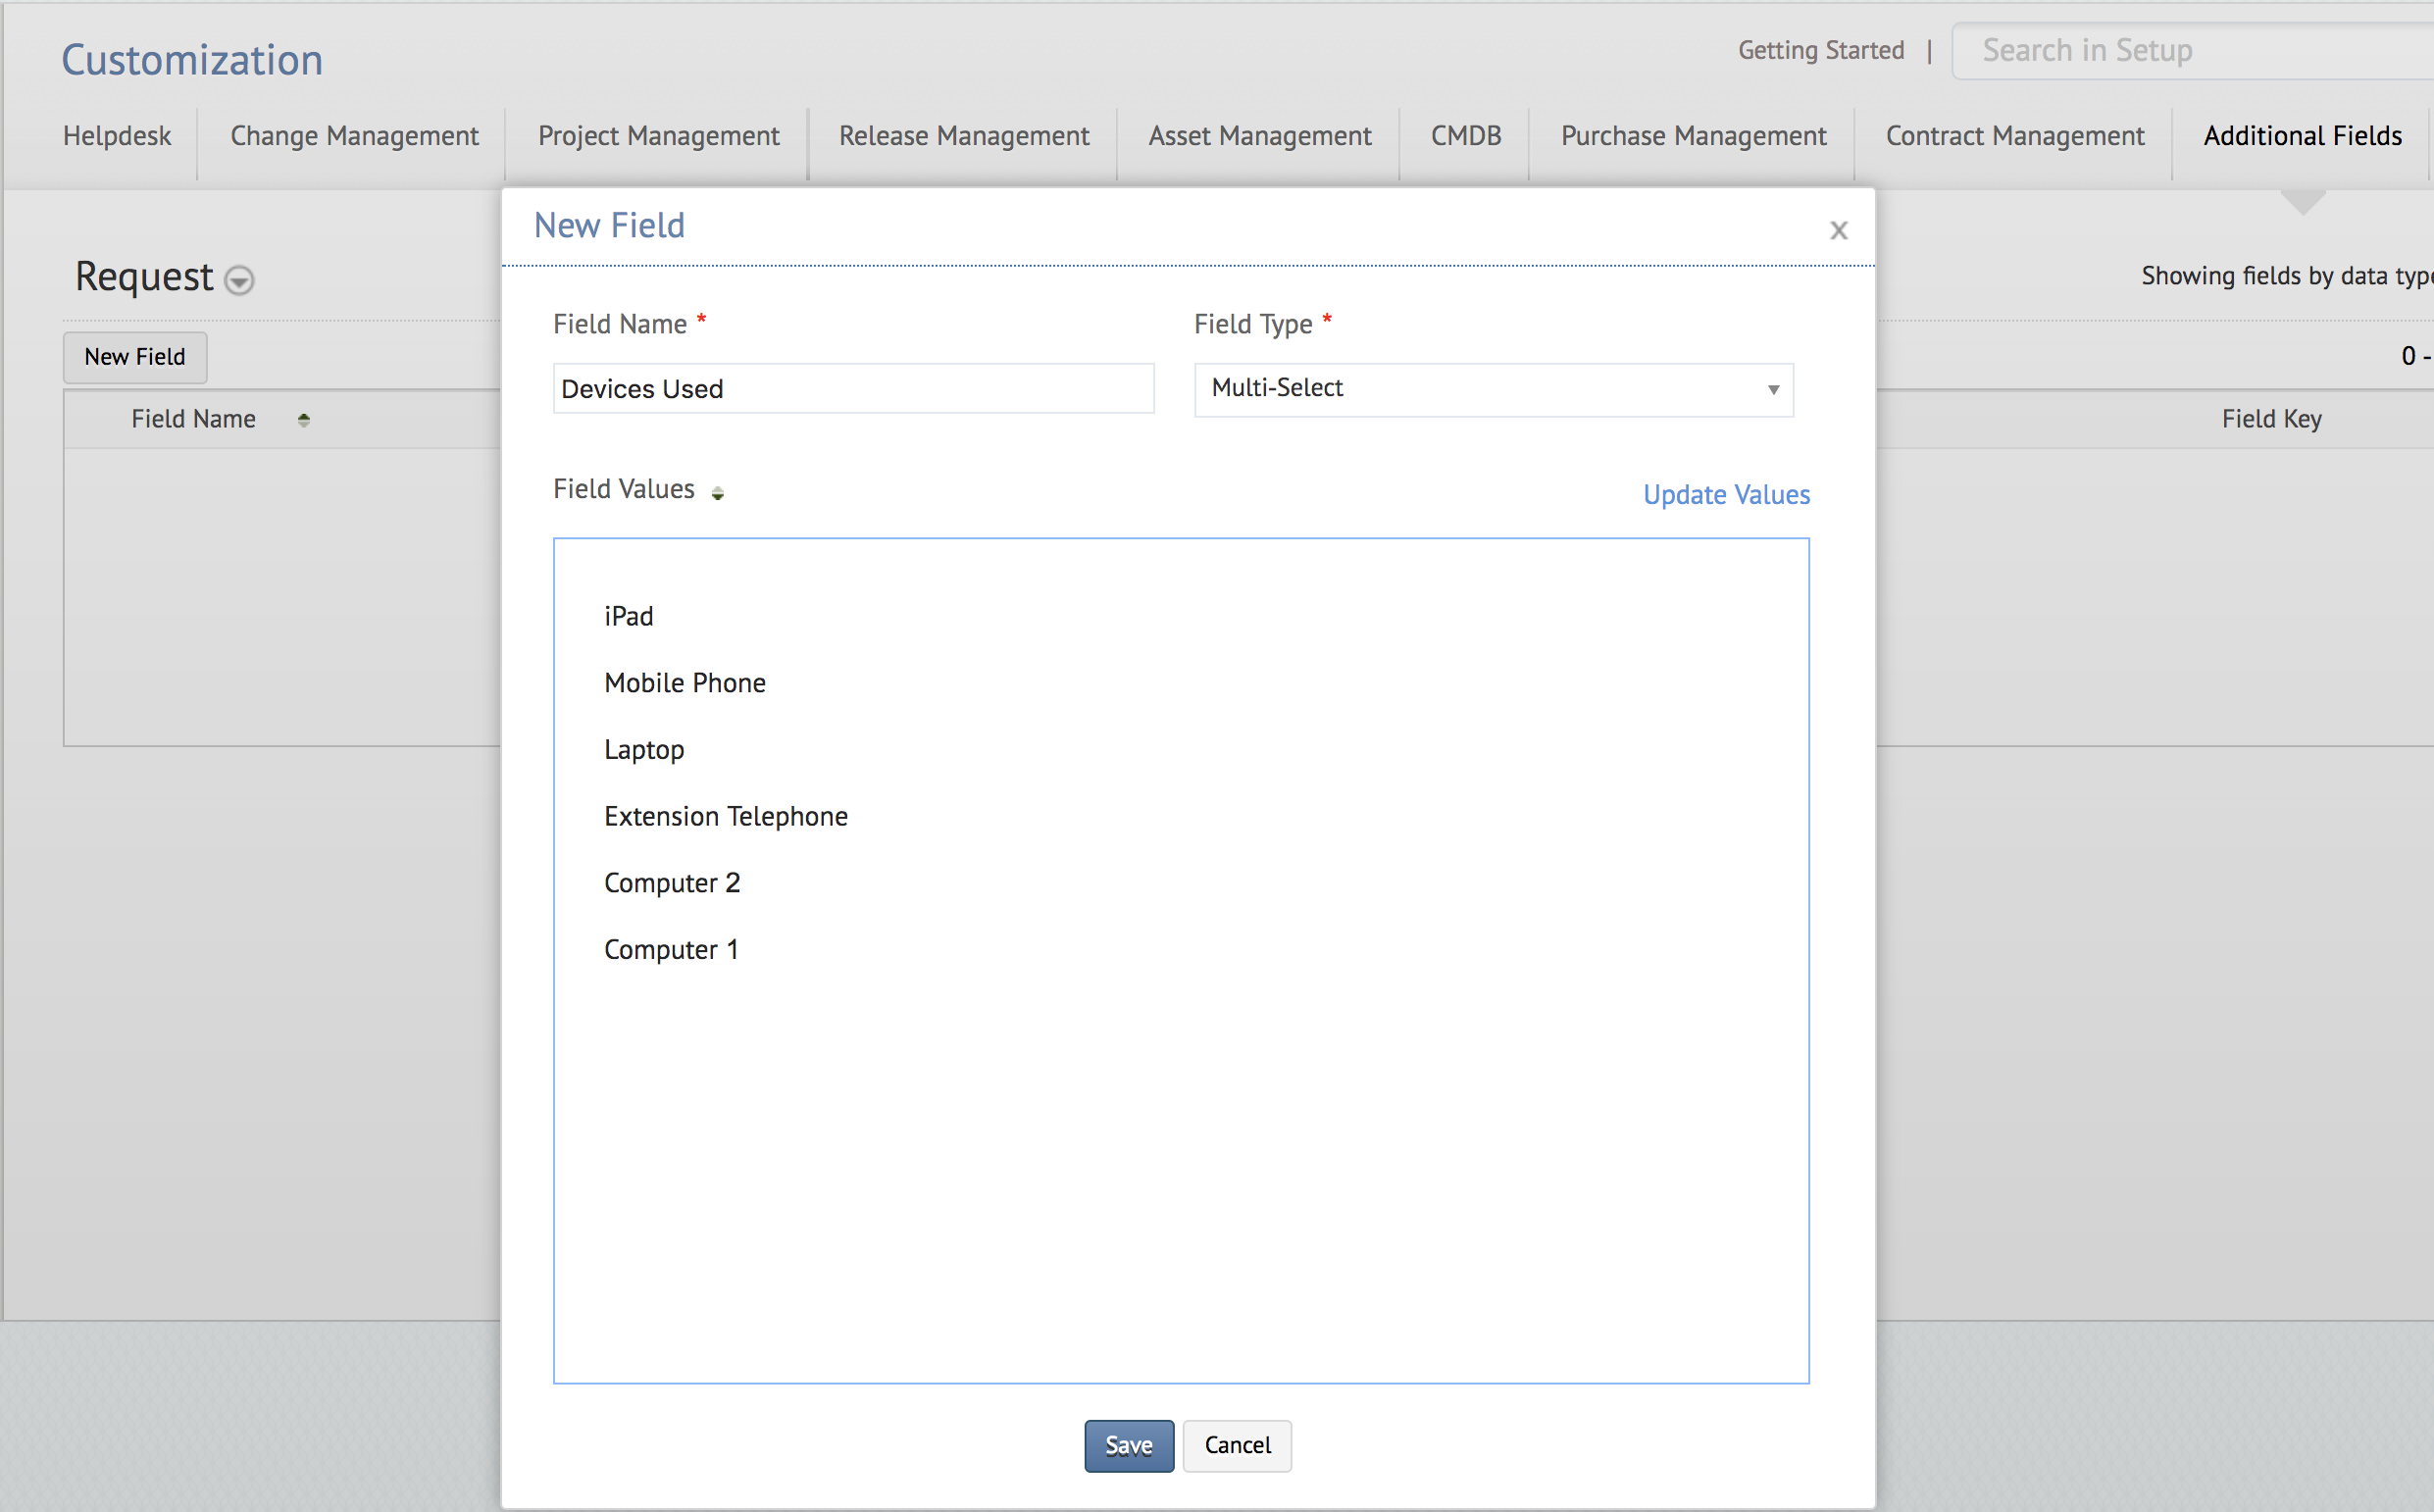The height and width of the screenshot is (1512, 2434).
Task: Select the Extension Telephone value
Action: coord(726,816)
